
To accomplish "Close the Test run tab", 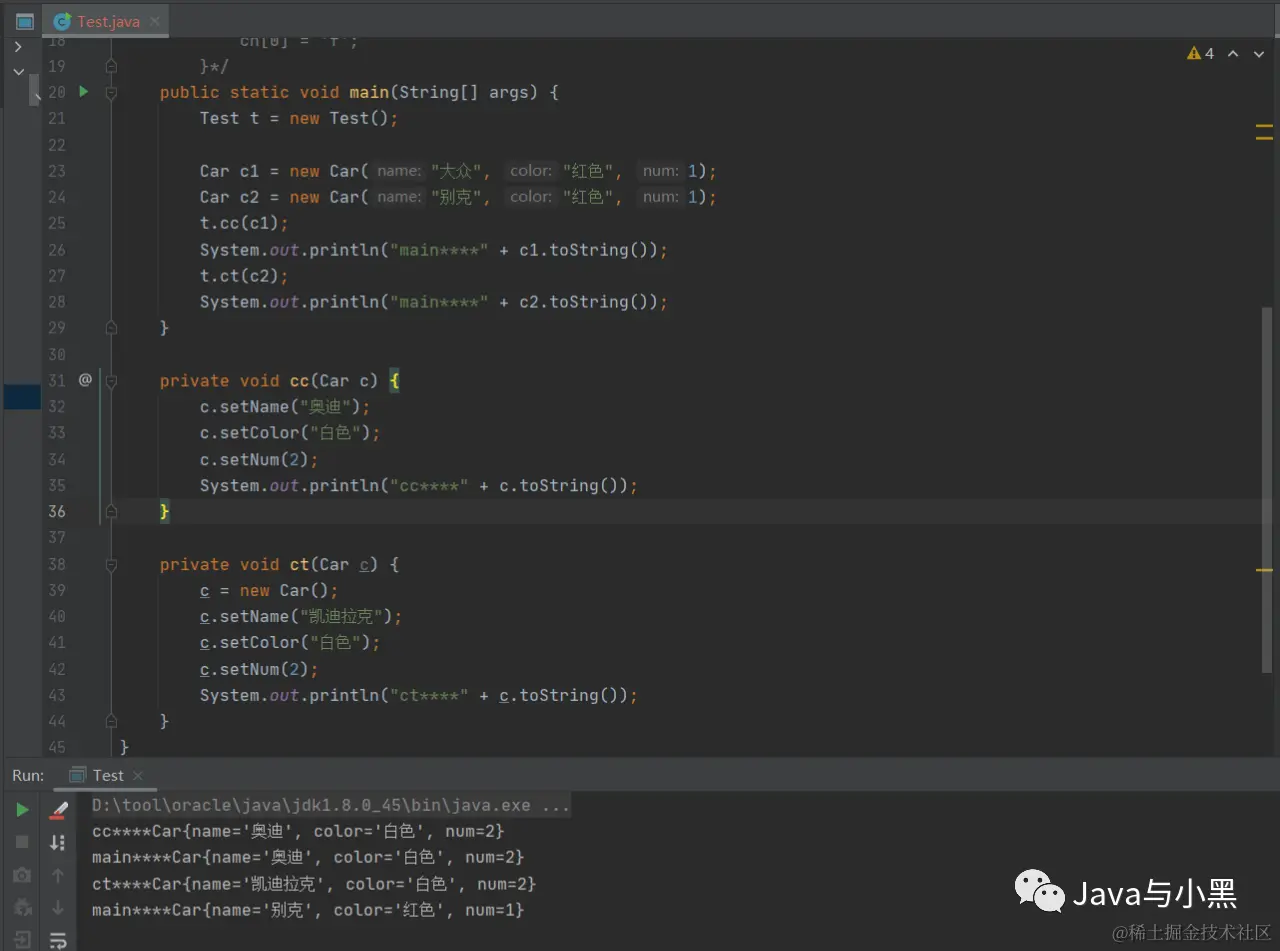I will [x=138, y=775].
